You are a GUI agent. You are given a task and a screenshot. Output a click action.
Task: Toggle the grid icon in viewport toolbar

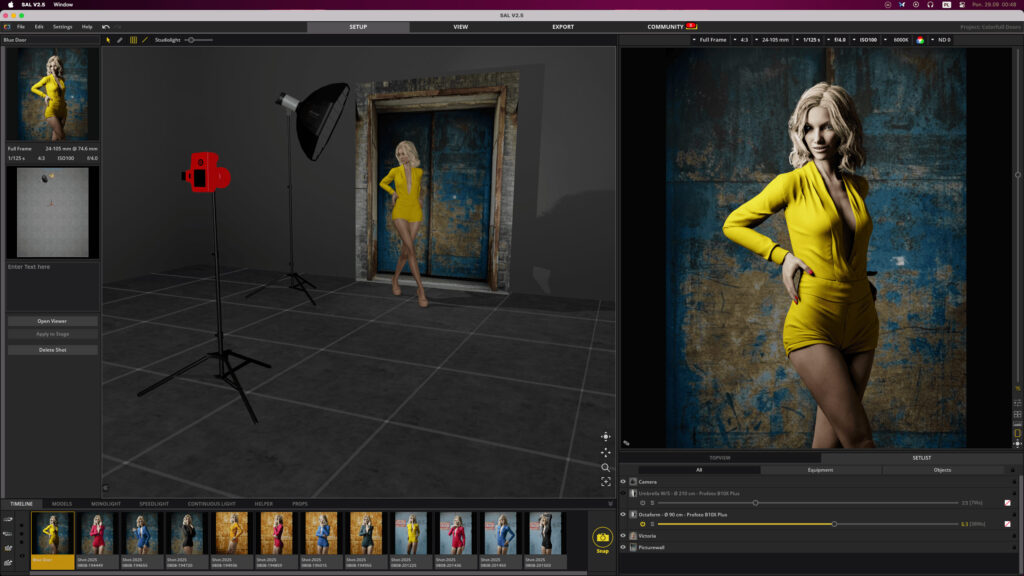[x=133, y=40]
